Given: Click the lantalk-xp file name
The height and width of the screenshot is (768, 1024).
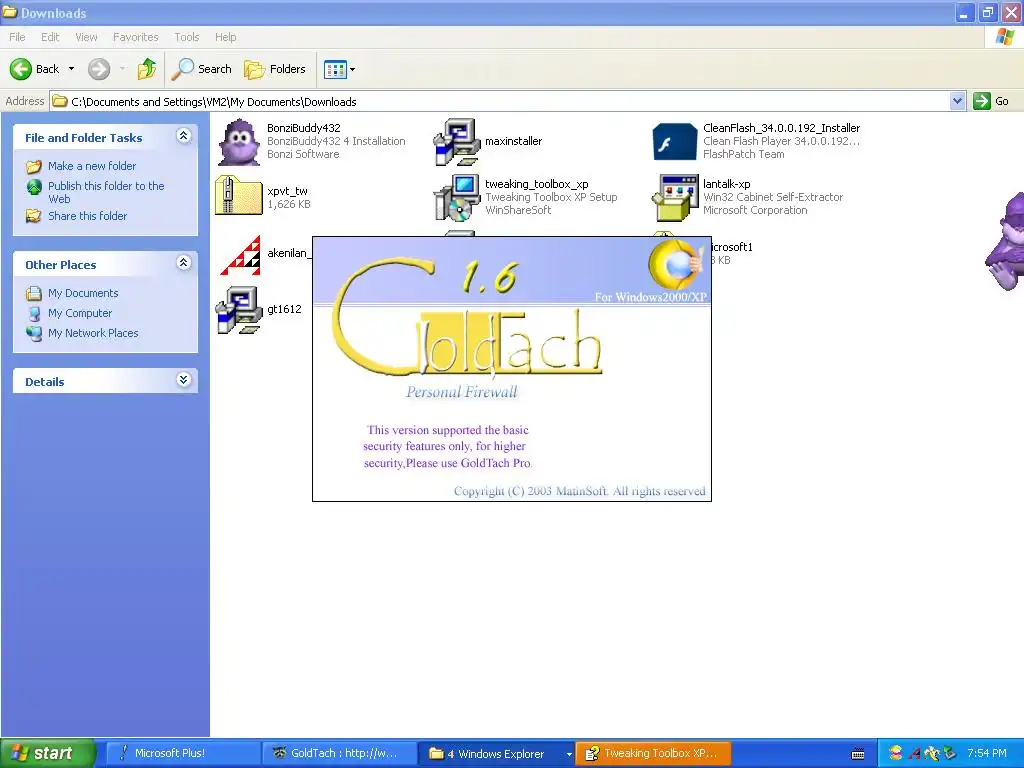Looking at the screenshot, I should (726, 184).
